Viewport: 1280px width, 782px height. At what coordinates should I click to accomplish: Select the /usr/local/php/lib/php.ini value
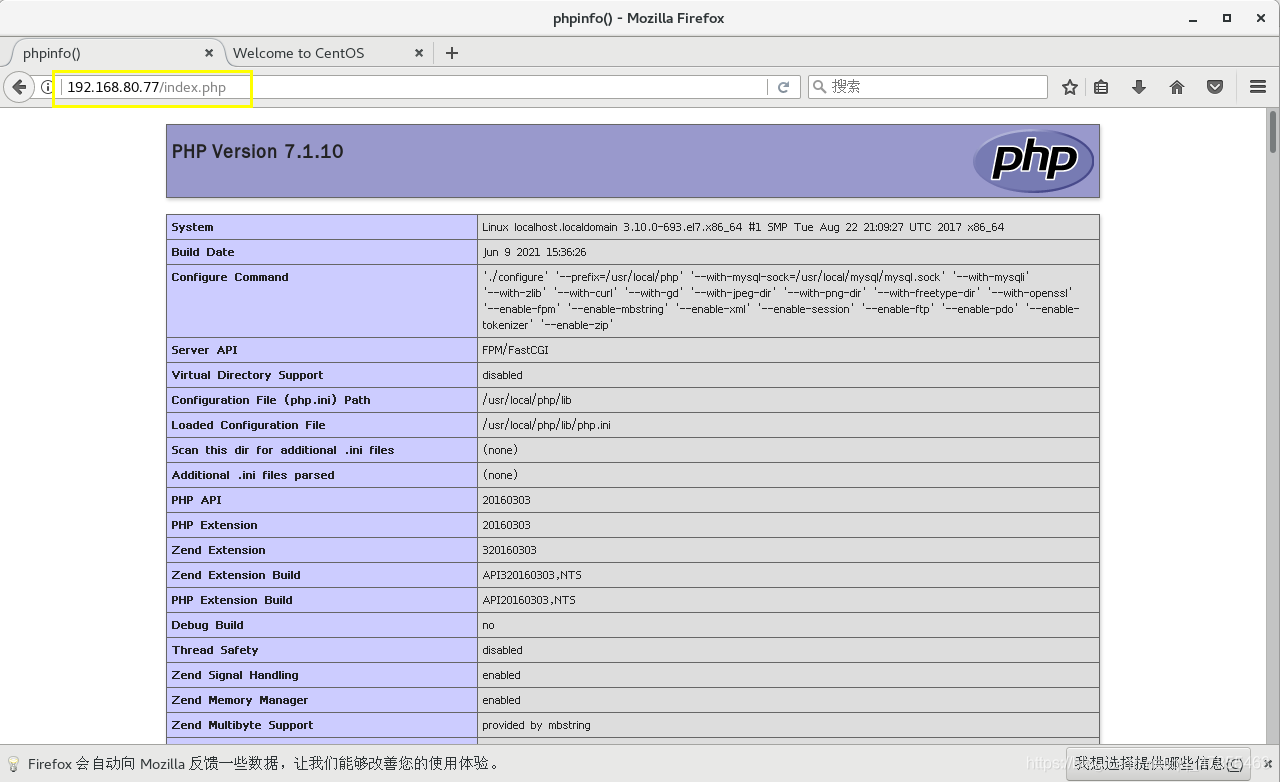pyautogui.click(x=546, y=425)
